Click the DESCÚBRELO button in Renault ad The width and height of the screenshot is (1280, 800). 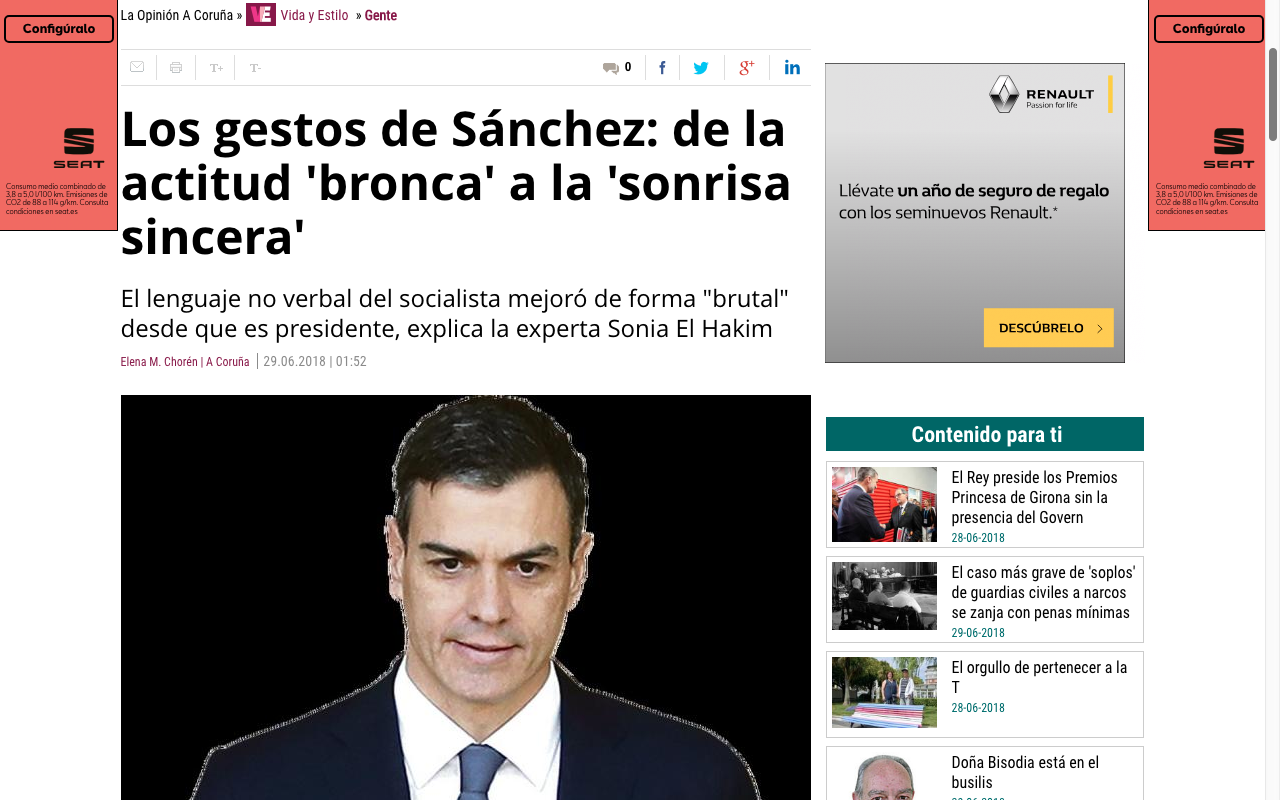point(1048,328)
